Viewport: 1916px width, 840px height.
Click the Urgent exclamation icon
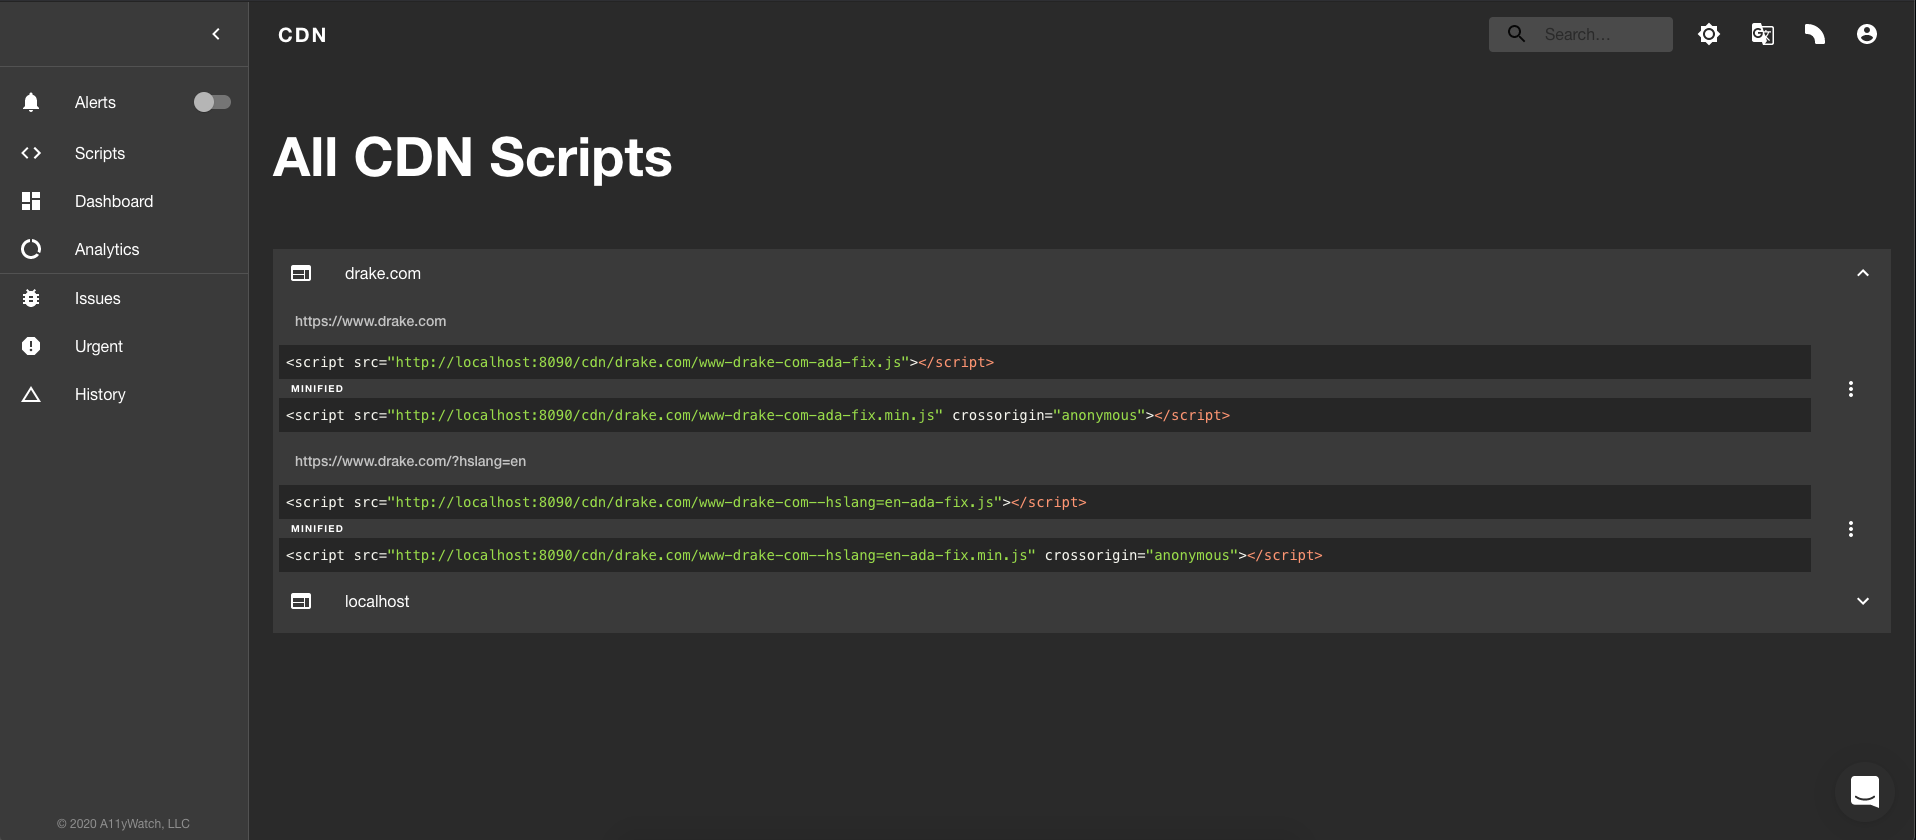click(31, 346)
